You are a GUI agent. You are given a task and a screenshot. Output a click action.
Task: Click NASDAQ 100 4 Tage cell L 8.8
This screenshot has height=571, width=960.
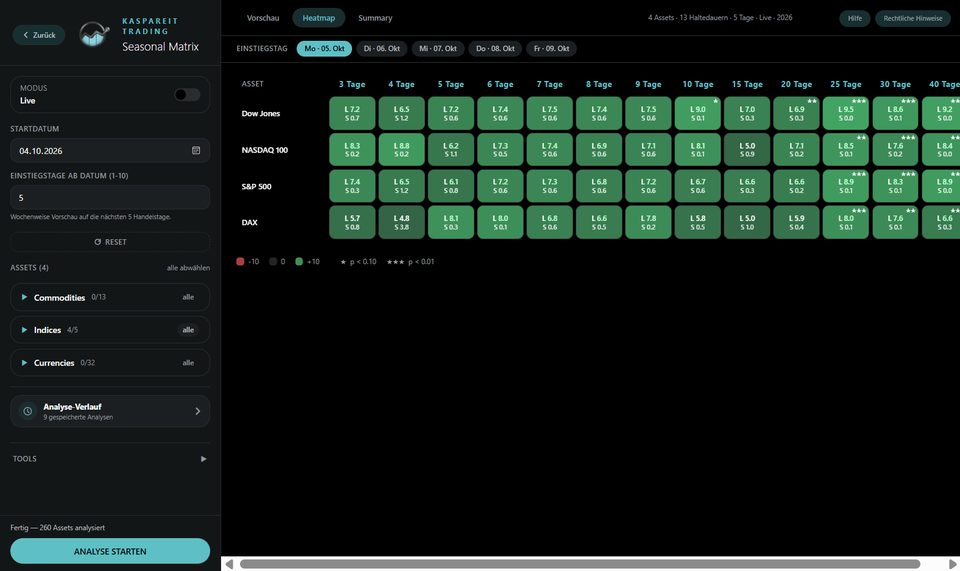click(402, 149)
